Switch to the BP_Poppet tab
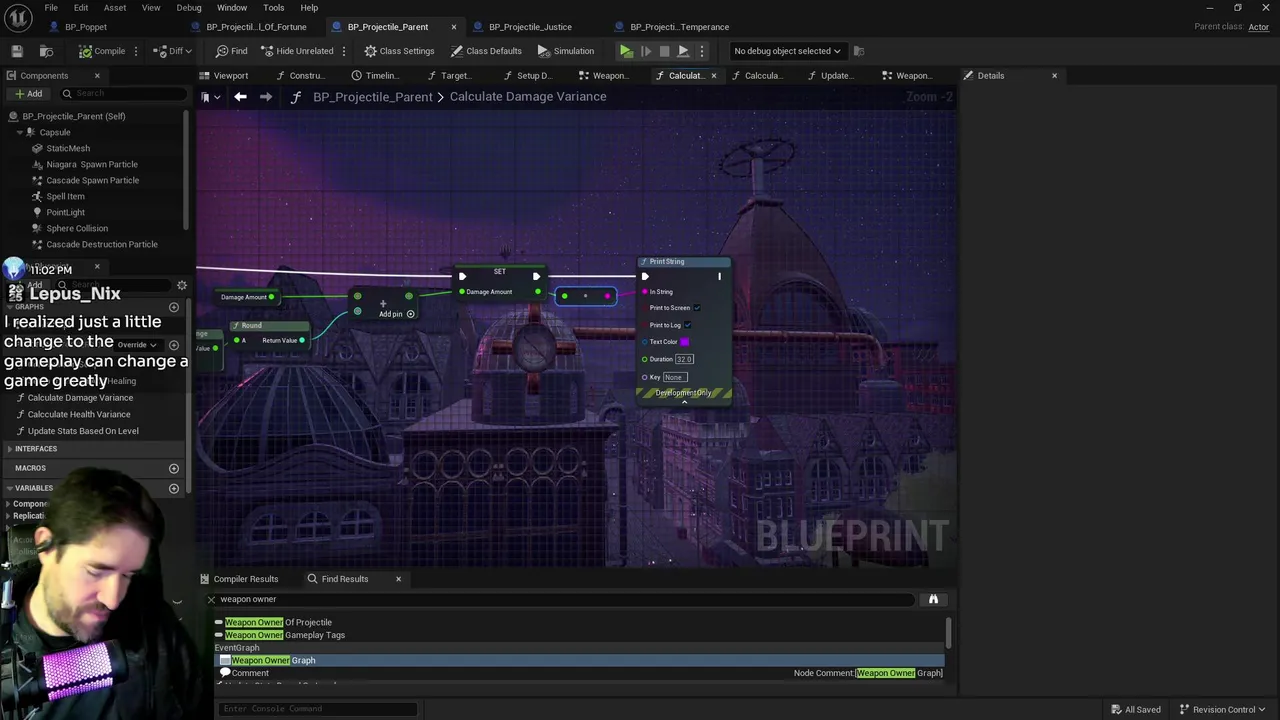 (x=85, y=27)
